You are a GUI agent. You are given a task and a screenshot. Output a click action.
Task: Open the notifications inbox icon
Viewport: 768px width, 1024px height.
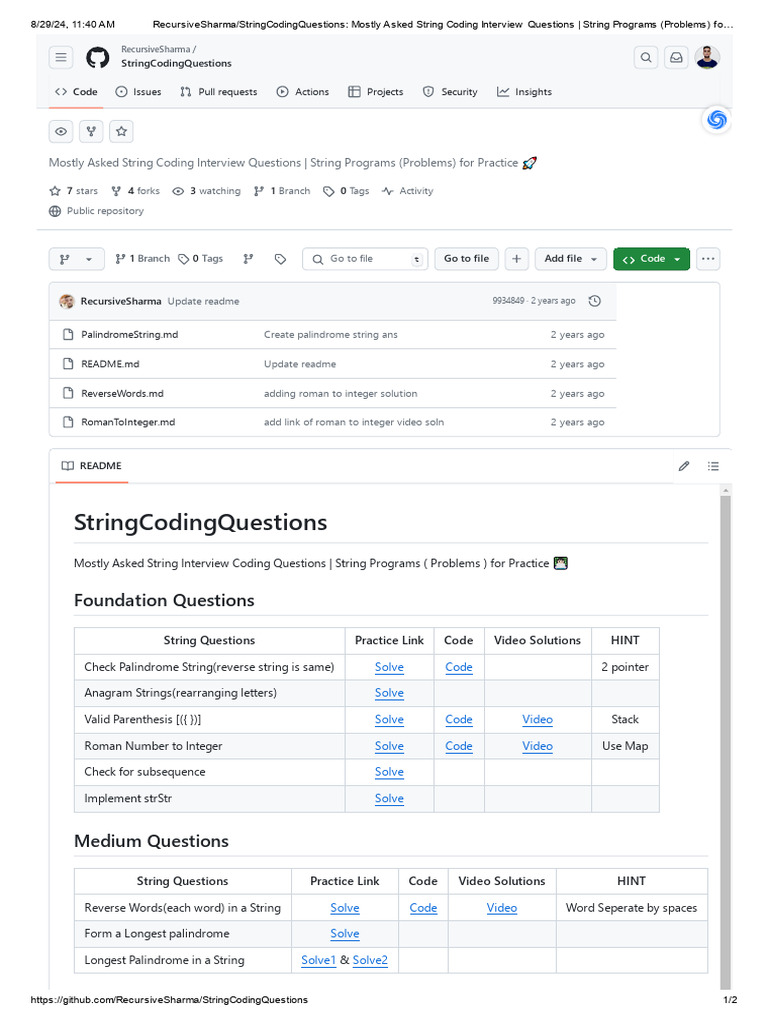coord(676,58)
